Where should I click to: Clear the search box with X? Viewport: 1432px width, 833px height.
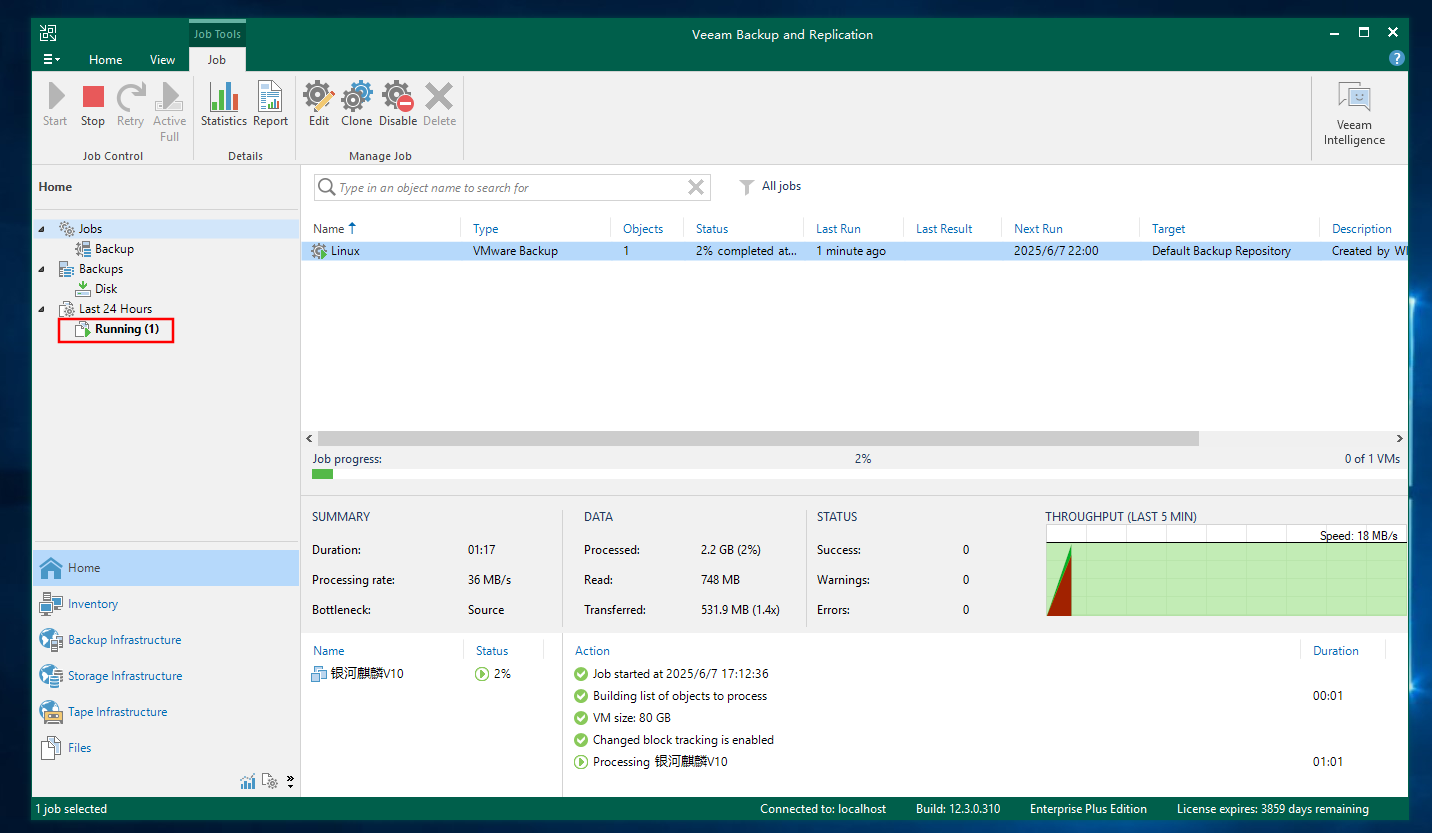696,188
